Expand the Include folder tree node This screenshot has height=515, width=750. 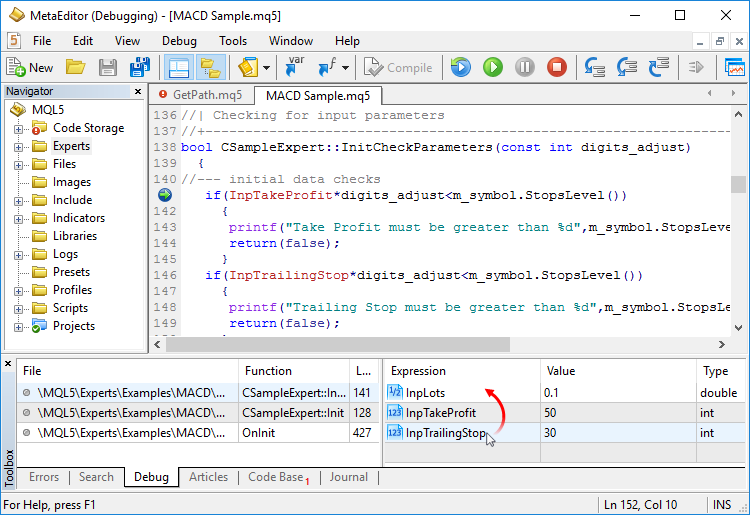pyautogui.click(x=18, y=200)
